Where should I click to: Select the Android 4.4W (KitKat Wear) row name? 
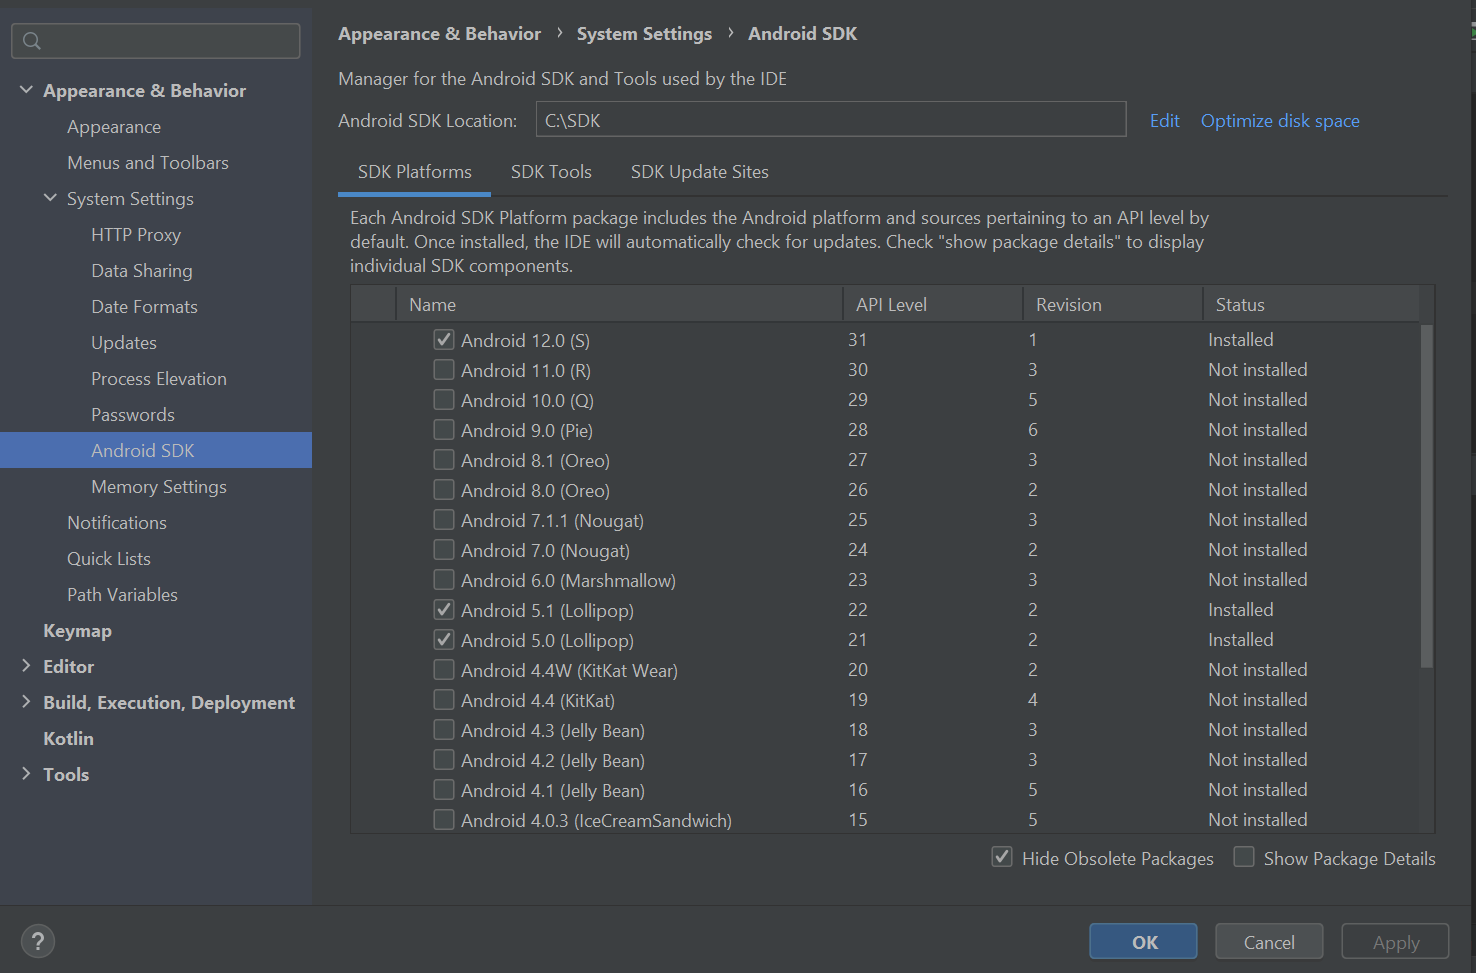point(569,671)
